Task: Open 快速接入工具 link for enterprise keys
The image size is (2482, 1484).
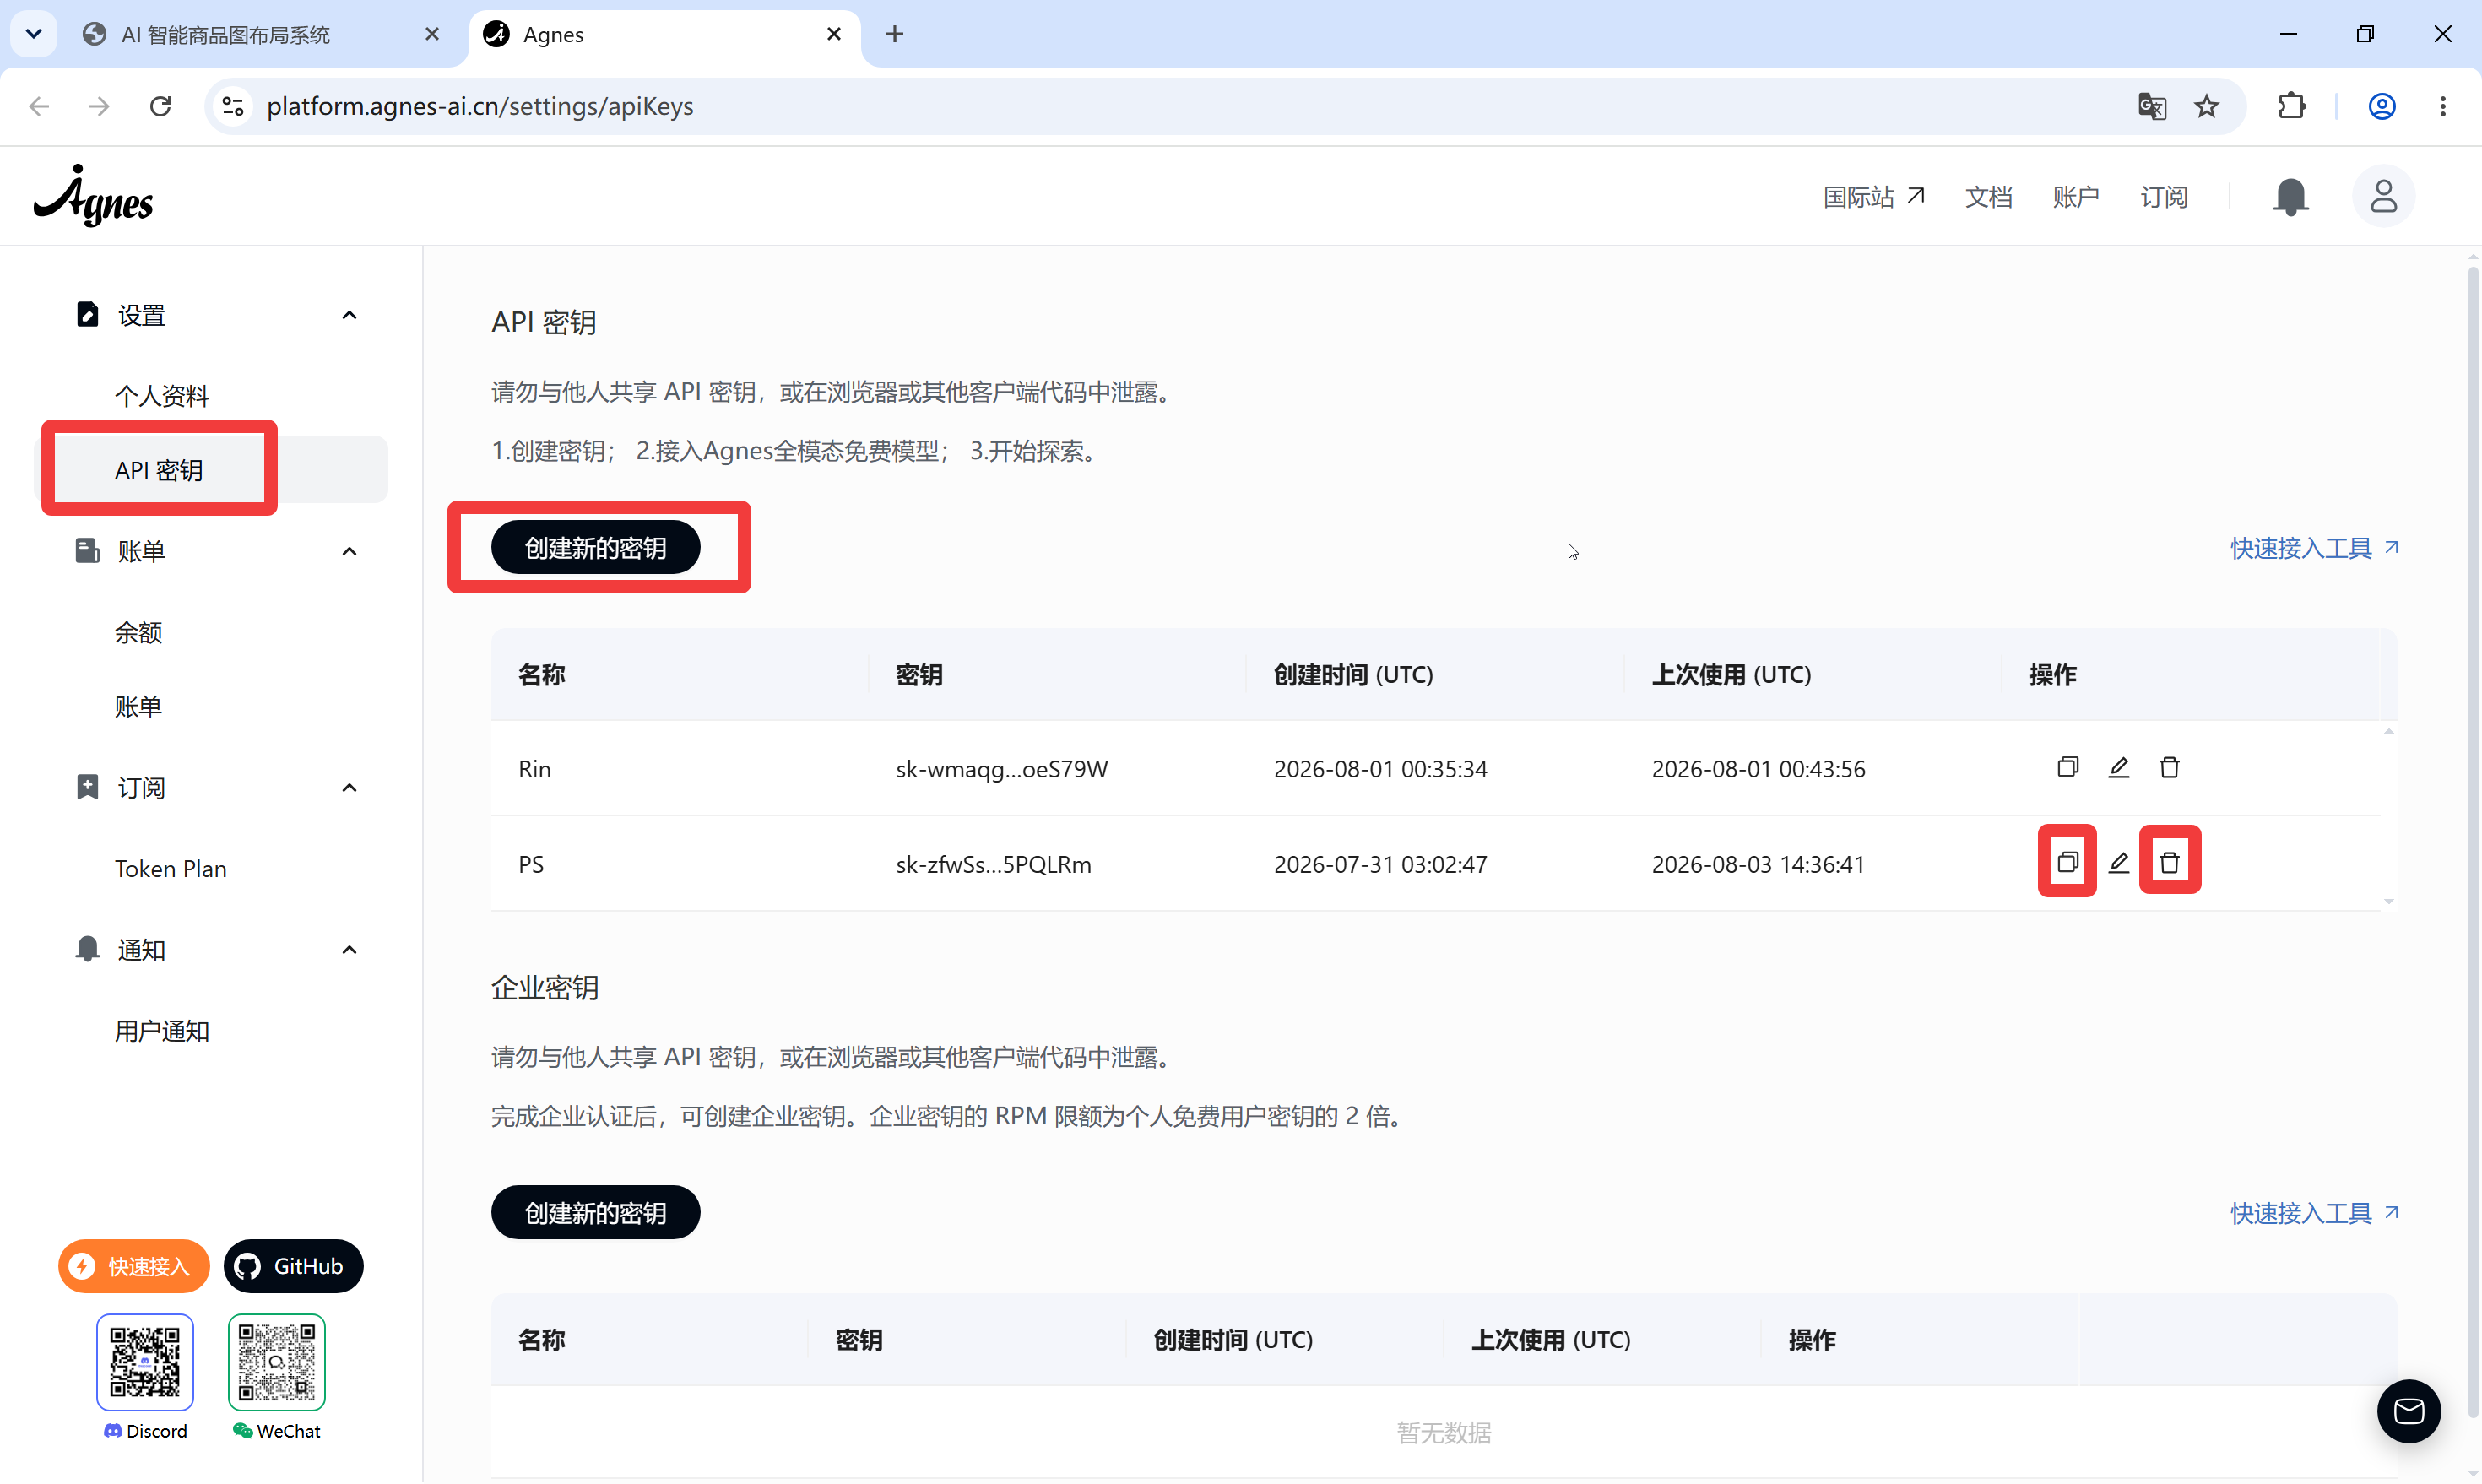Action: pos(2314,1213)
